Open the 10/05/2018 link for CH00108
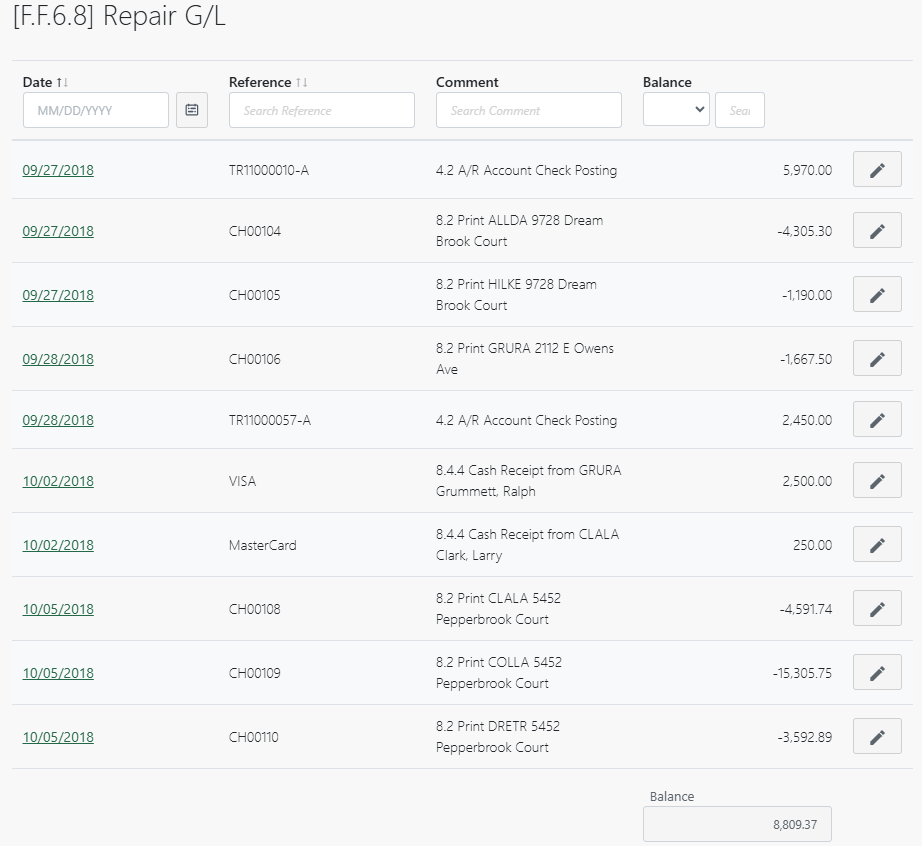This screenshot has height=846, width=922. click(x=57, y=608)
